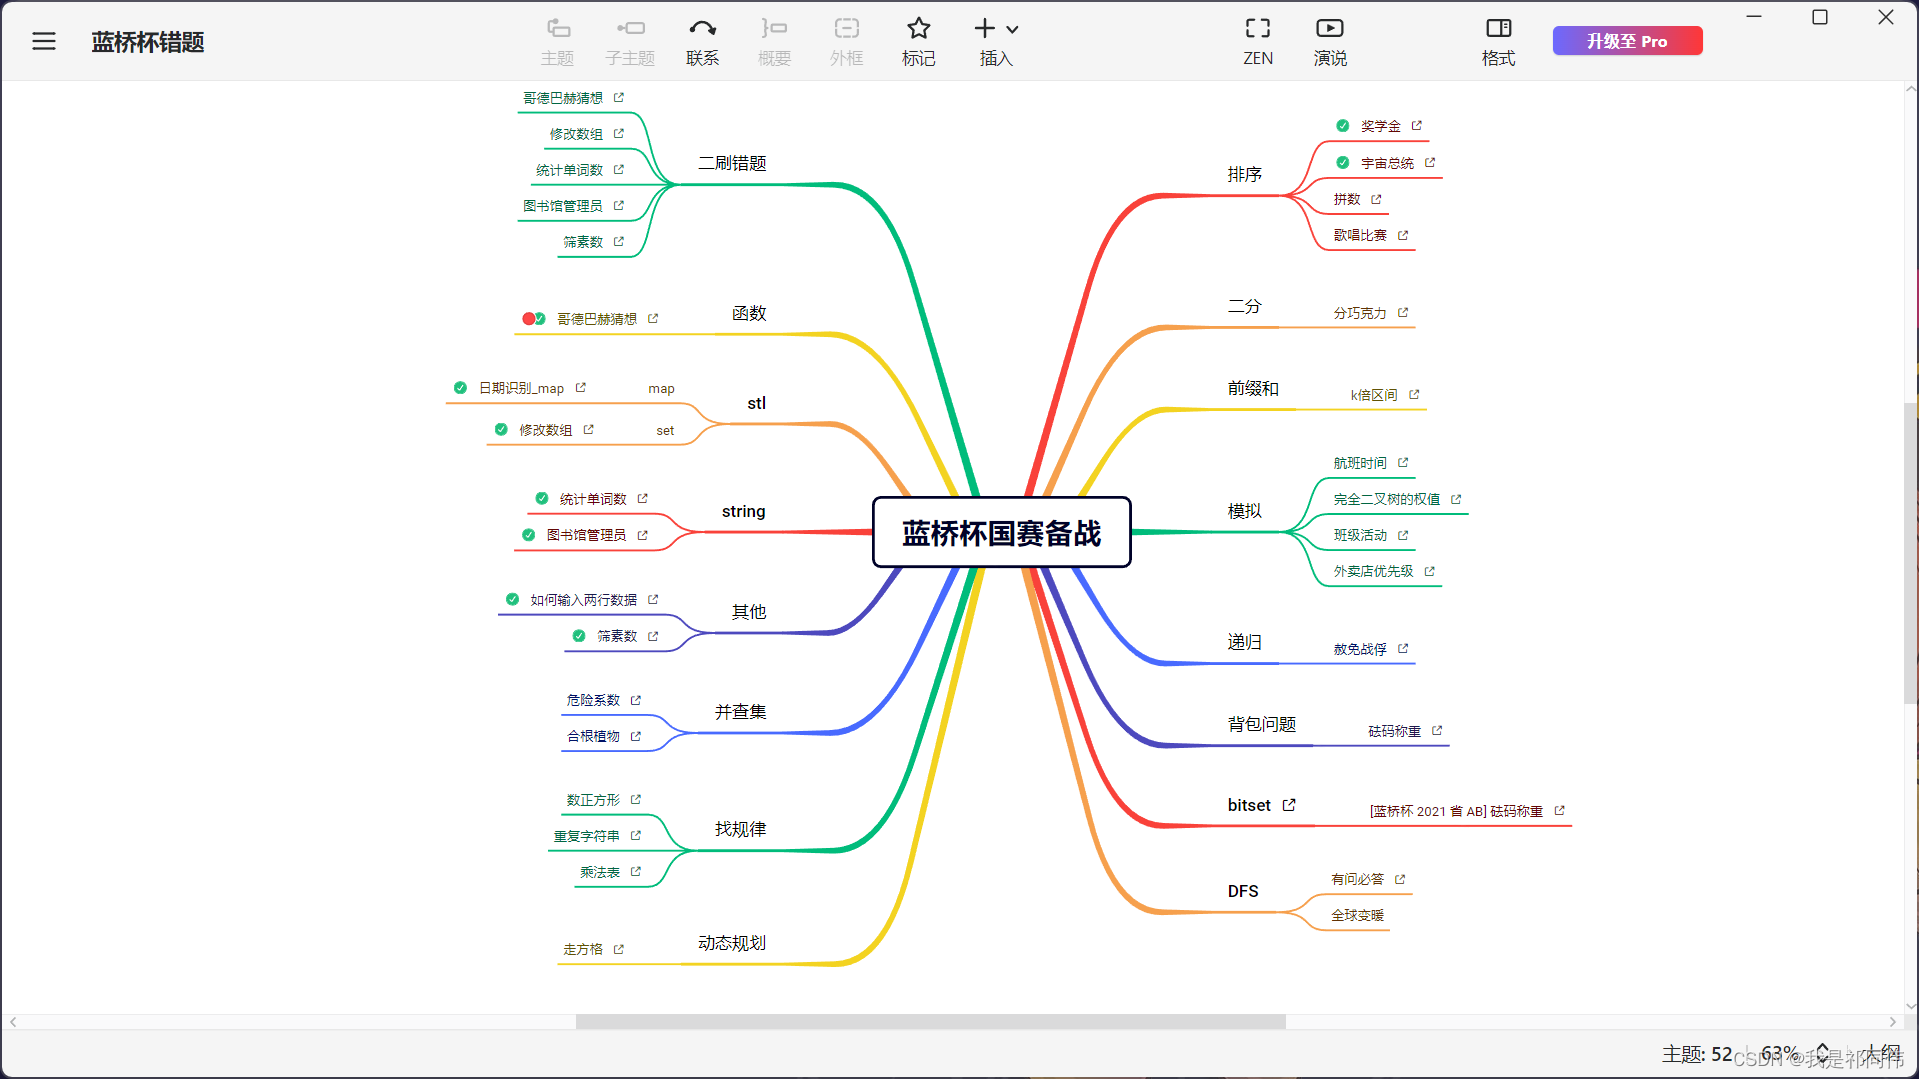
Task: Select the 前缀和 branch topic
Action: coord(1253,388)
